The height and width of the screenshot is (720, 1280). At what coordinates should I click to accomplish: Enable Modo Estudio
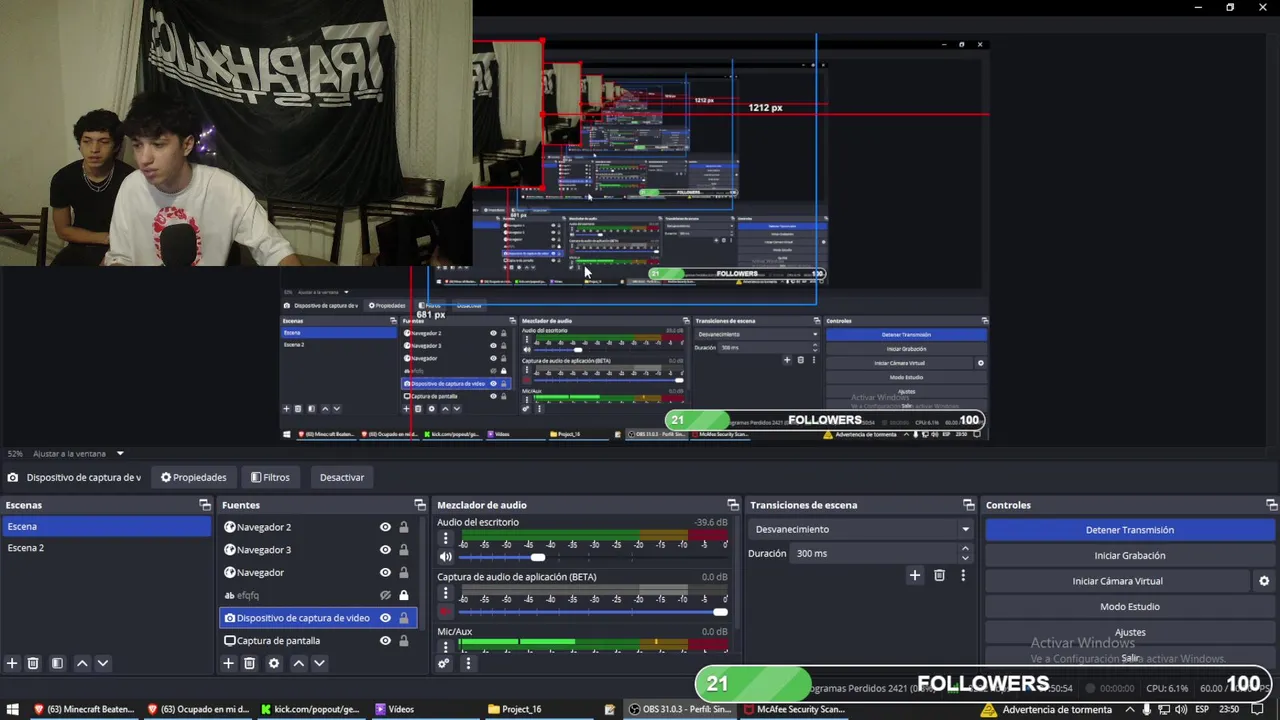point(1130,607)
